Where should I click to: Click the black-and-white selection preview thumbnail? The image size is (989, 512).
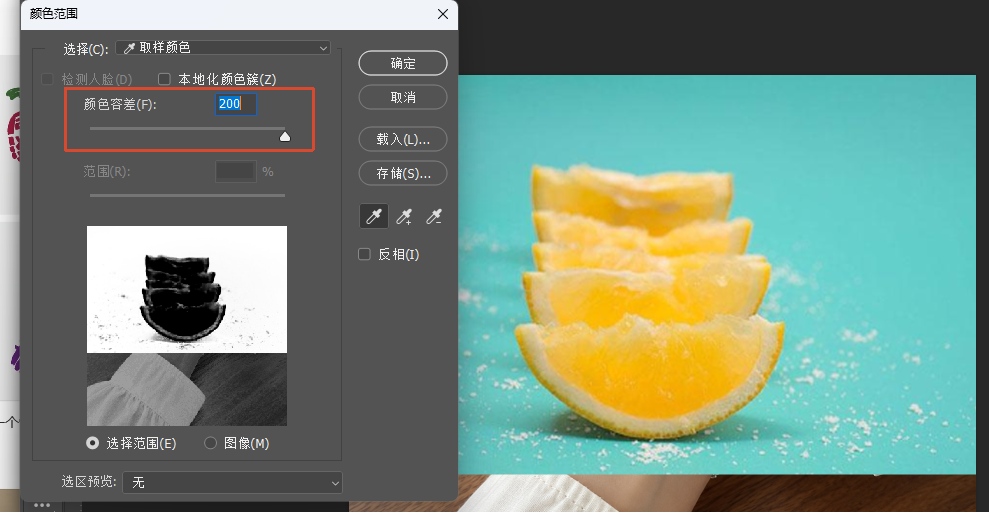(187, 289)
